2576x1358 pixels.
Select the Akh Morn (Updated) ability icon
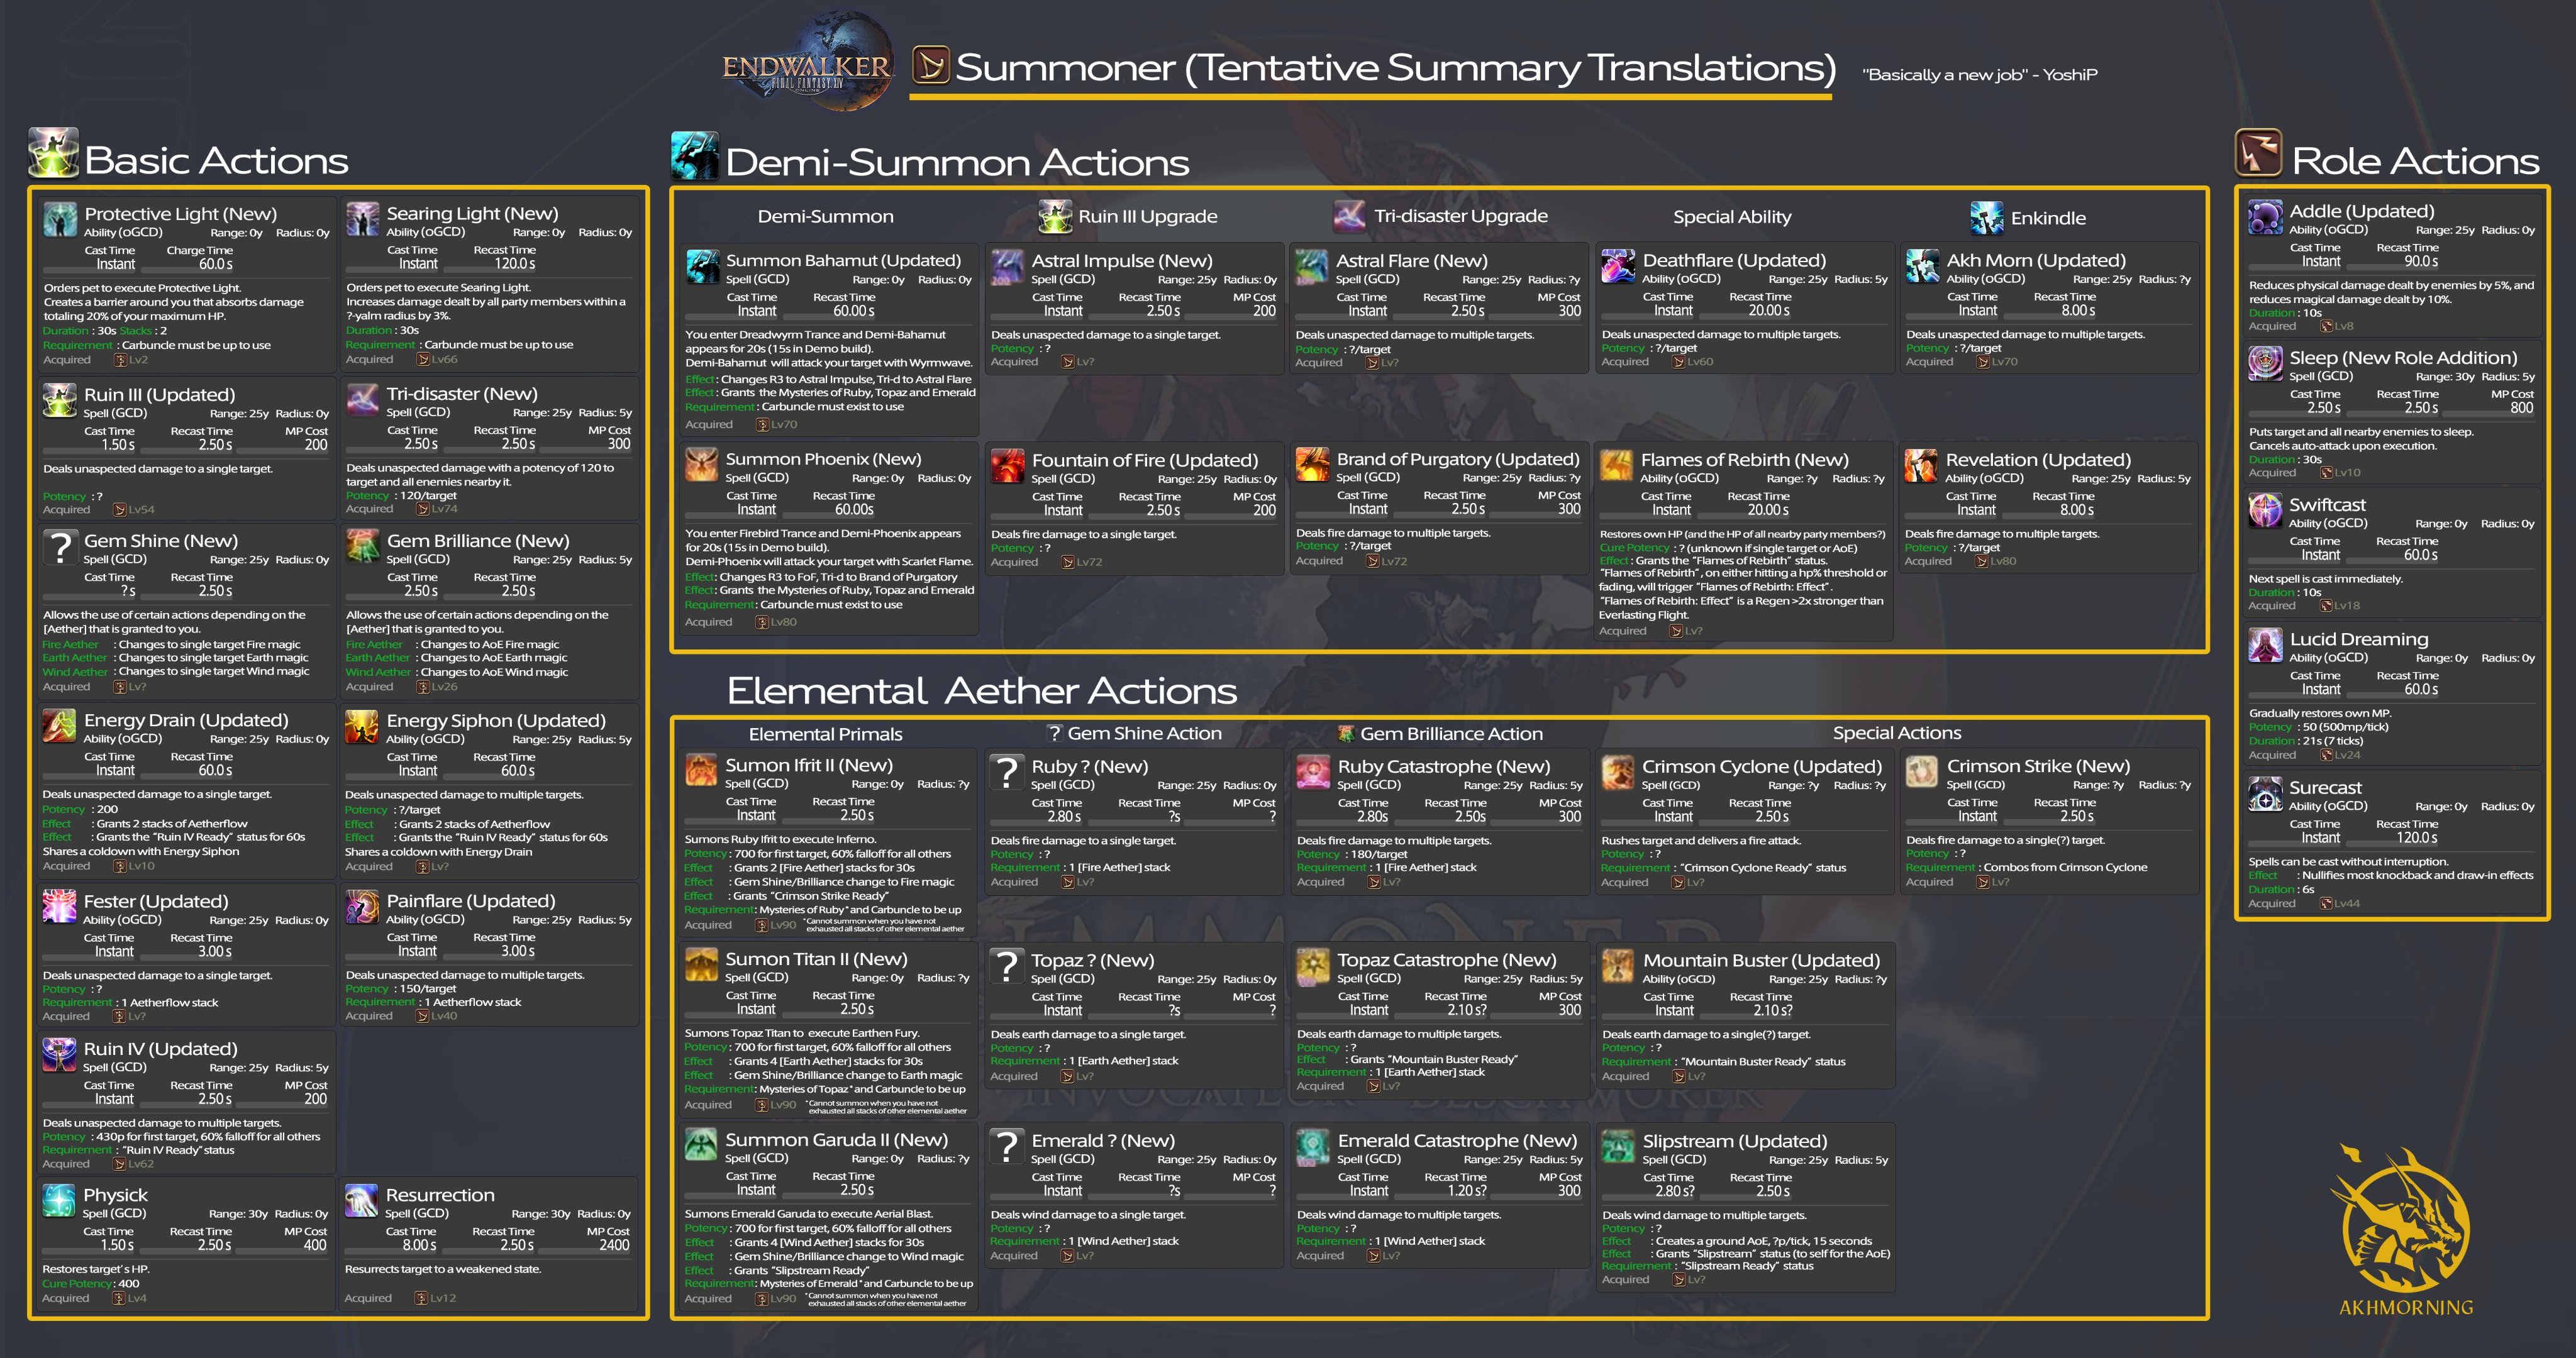pyautogui.click(x=1923, y=267)
